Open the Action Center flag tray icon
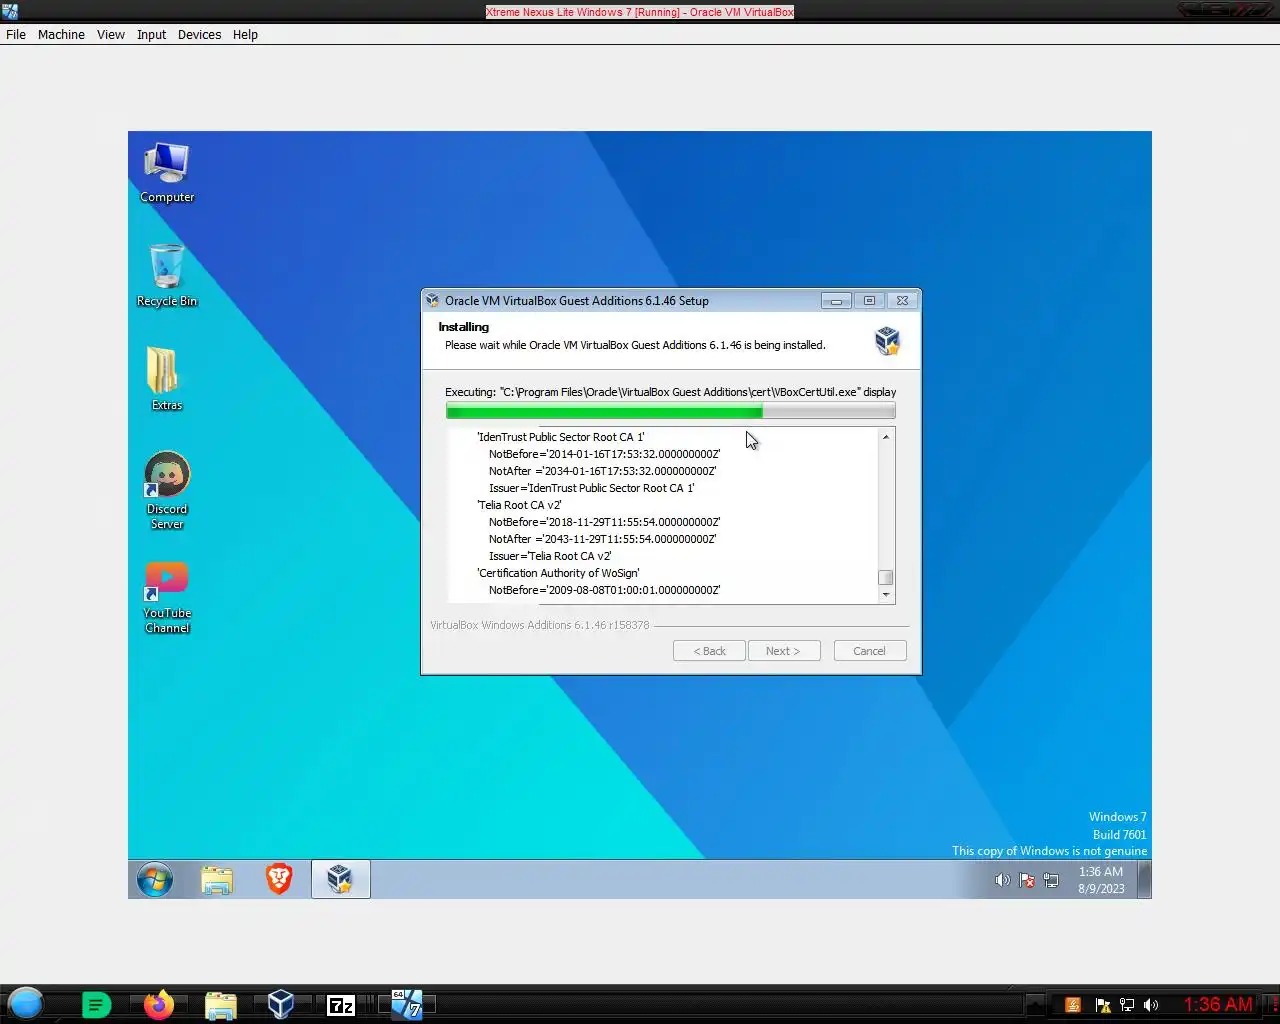1280x1024 pixels. click(x=1027, y=880)
